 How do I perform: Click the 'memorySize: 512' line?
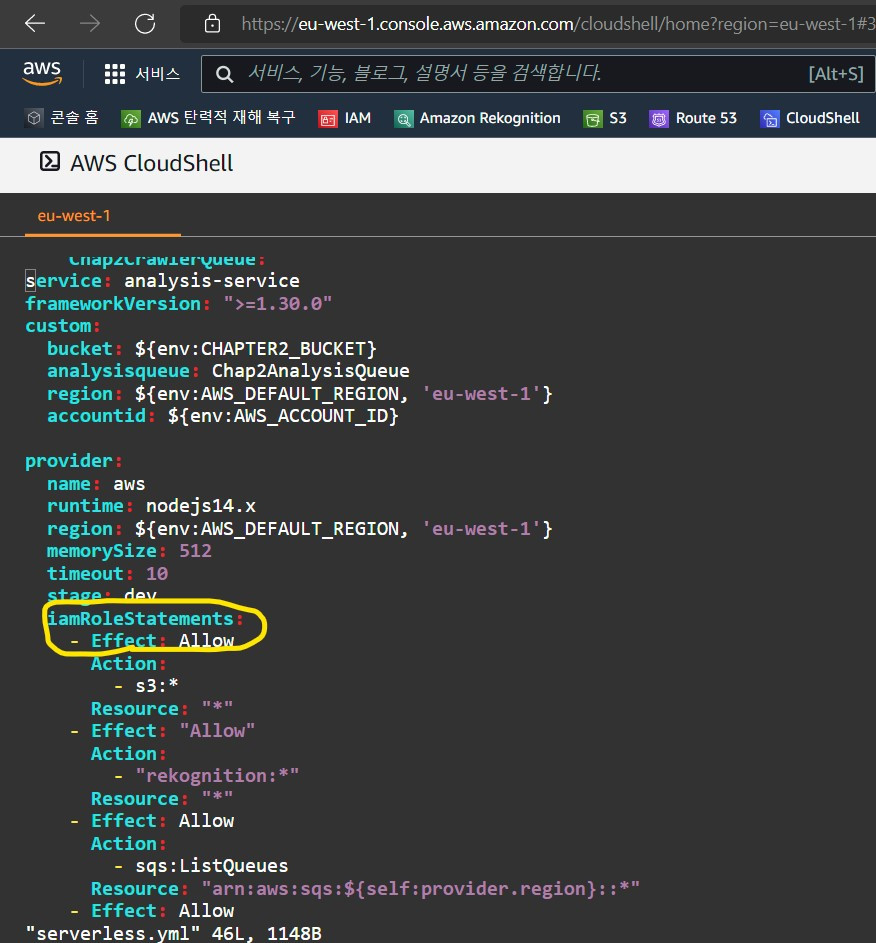click(x=129, y=551)
